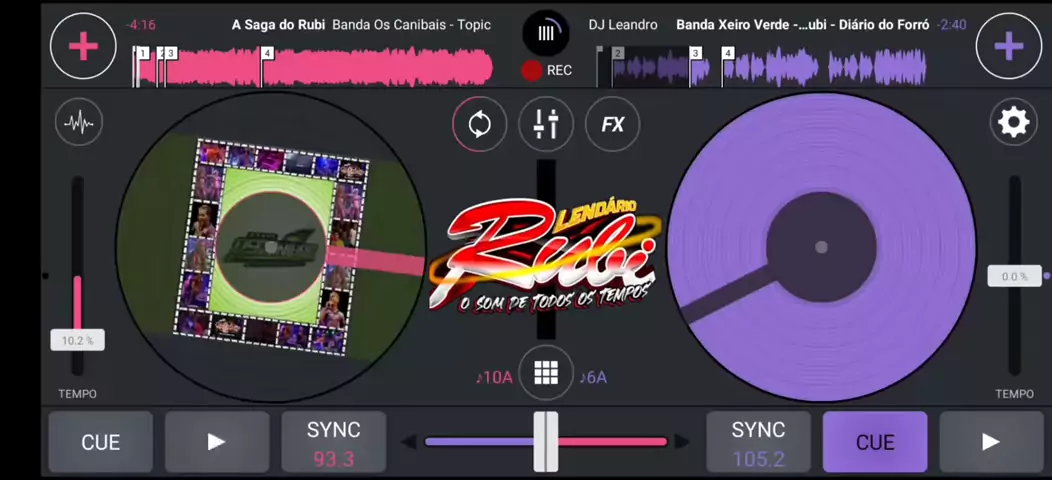
Task: Open the sampler pads grid icon
Action: point(546,373)
